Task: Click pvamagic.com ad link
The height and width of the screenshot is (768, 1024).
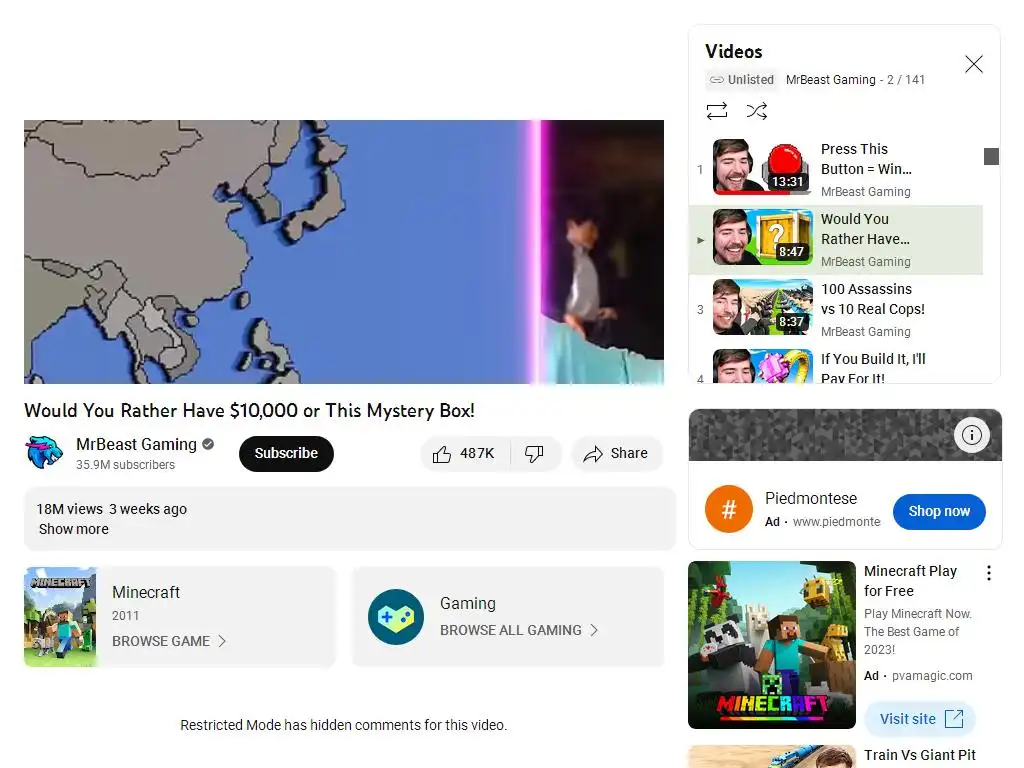Action: [932, 676]
